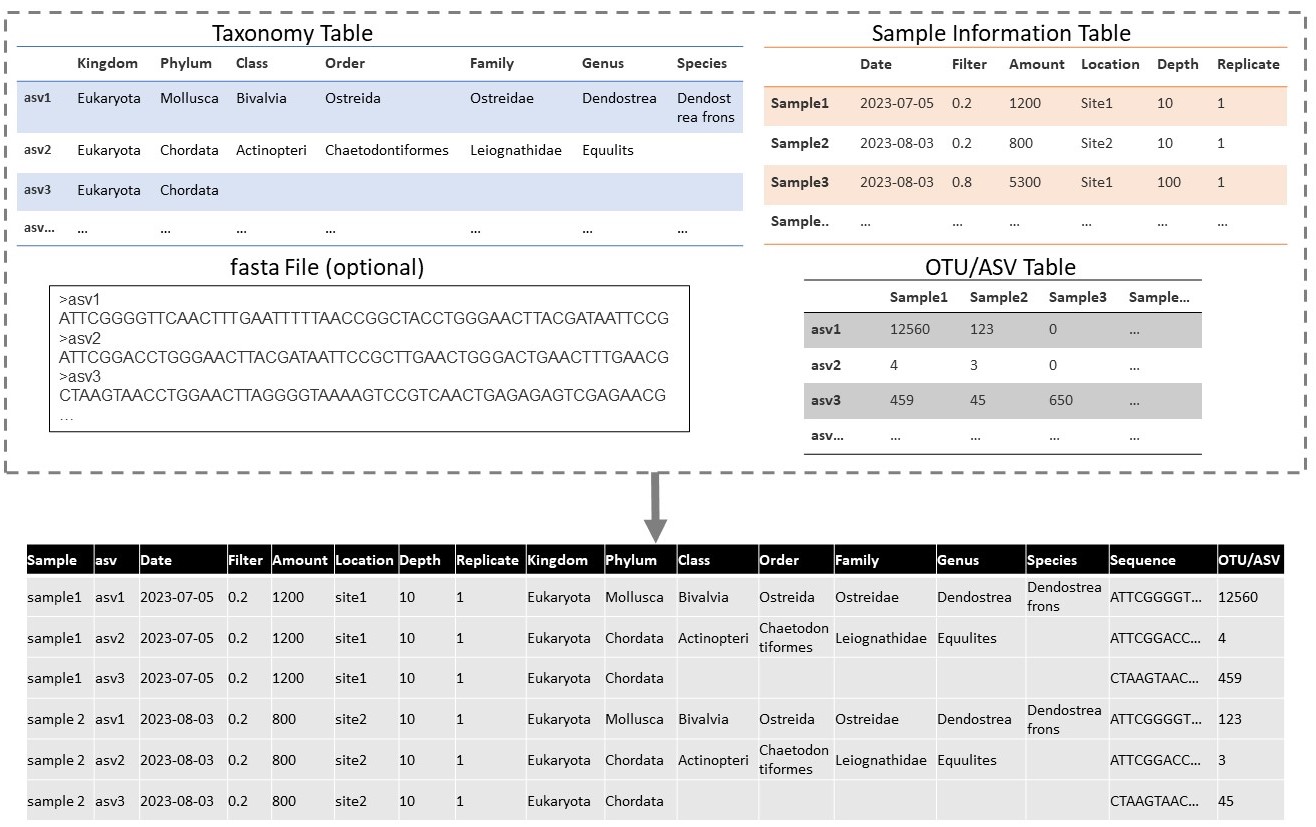1316x827 pixels.
Task: Click the OTU/ASV Table title
Action: tap(1000, 267)
